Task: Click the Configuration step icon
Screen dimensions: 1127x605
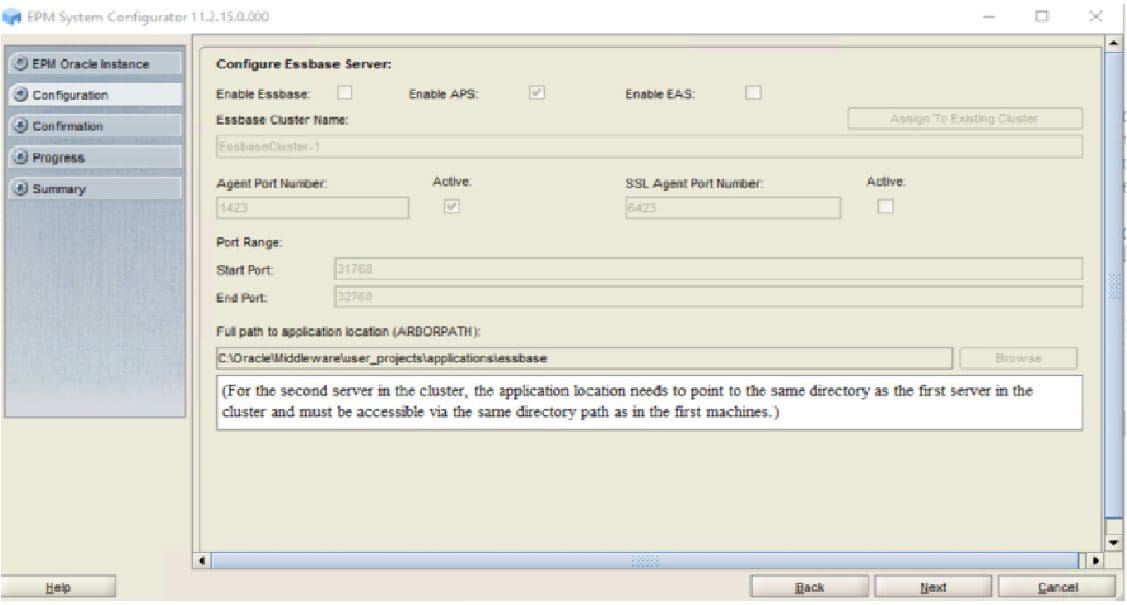Action: 21,95
